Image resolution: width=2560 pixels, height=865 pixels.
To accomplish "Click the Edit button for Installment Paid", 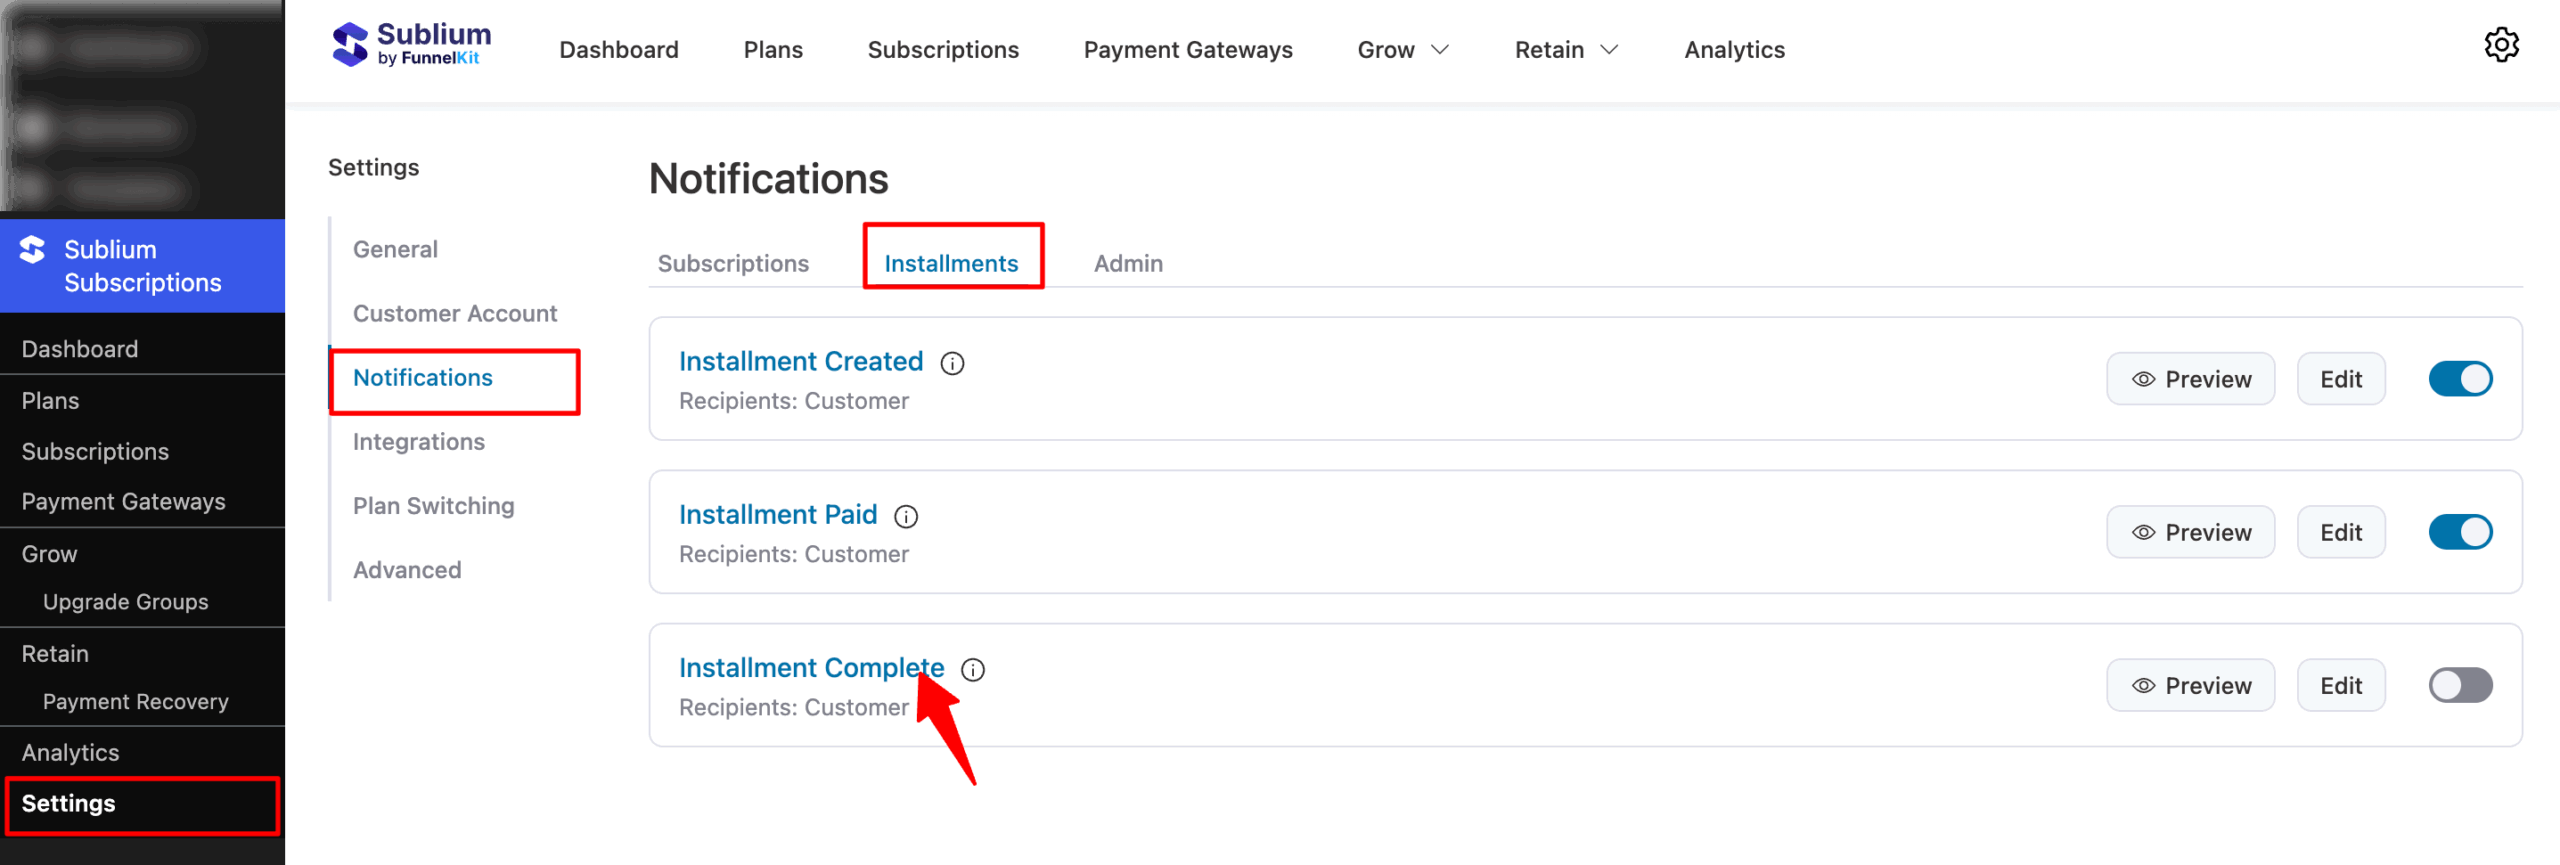I will (2341, 532).
